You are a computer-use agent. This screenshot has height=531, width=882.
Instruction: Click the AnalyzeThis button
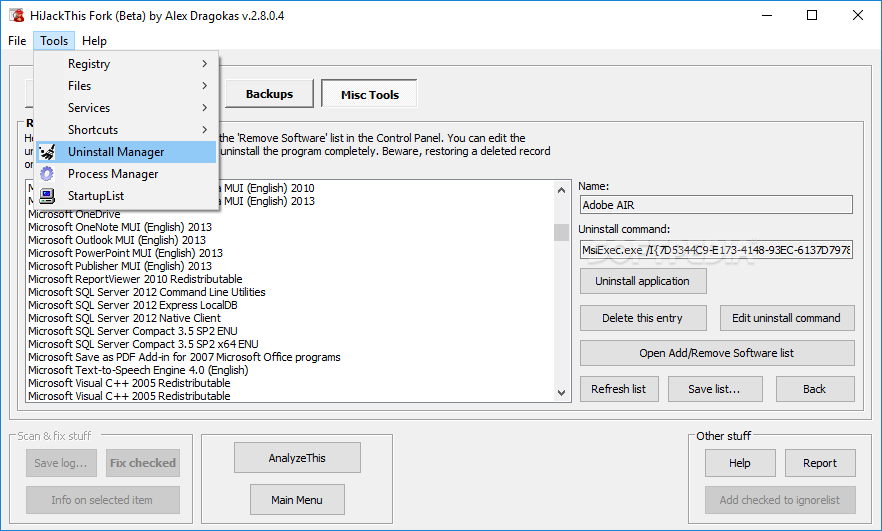pos(297,458)
